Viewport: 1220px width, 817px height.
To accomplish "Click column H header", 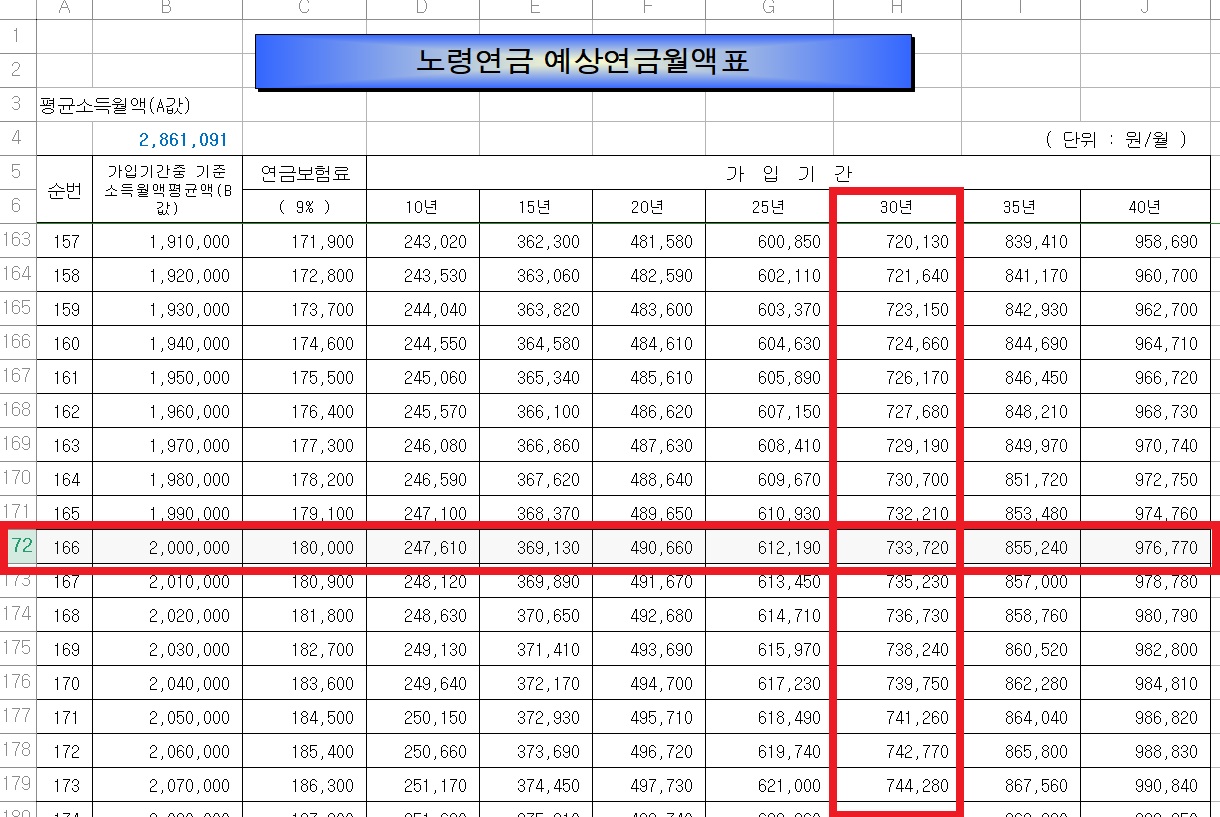I will click(896, 9).
